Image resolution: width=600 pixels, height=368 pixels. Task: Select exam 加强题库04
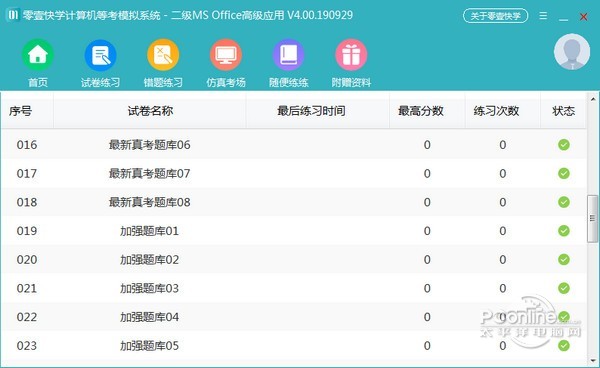tap(150, 317)
